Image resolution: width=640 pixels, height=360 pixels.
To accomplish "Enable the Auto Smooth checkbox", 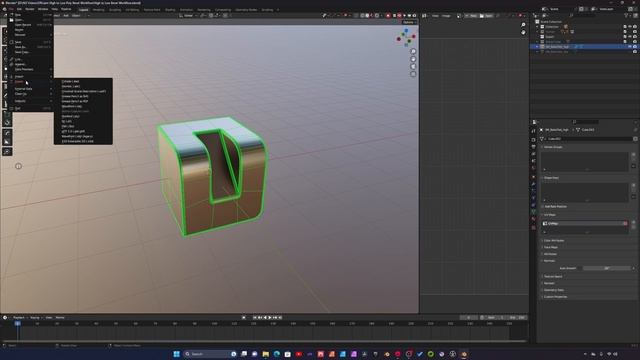I will coord(579,268).
